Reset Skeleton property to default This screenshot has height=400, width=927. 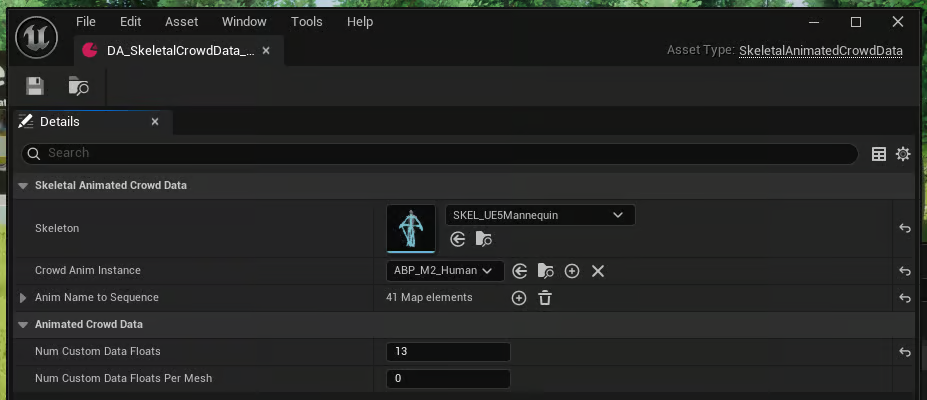click(x=904, y=229)
